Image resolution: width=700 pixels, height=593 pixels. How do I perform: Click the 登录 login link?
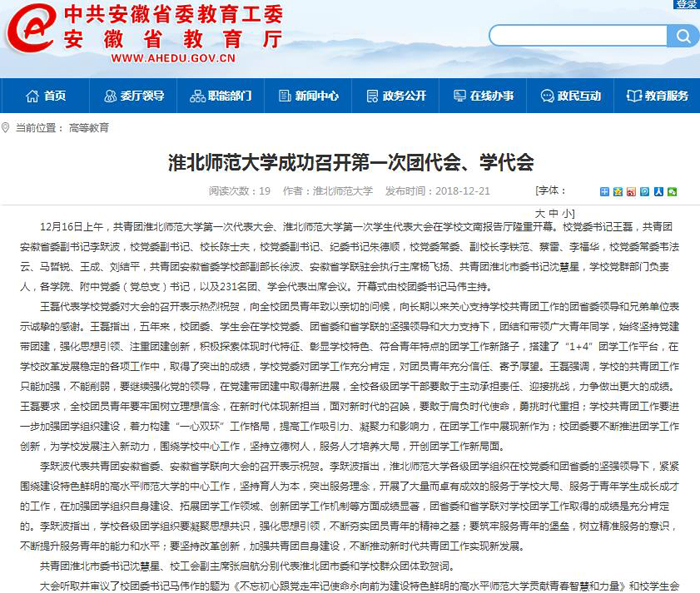[686, 4]
